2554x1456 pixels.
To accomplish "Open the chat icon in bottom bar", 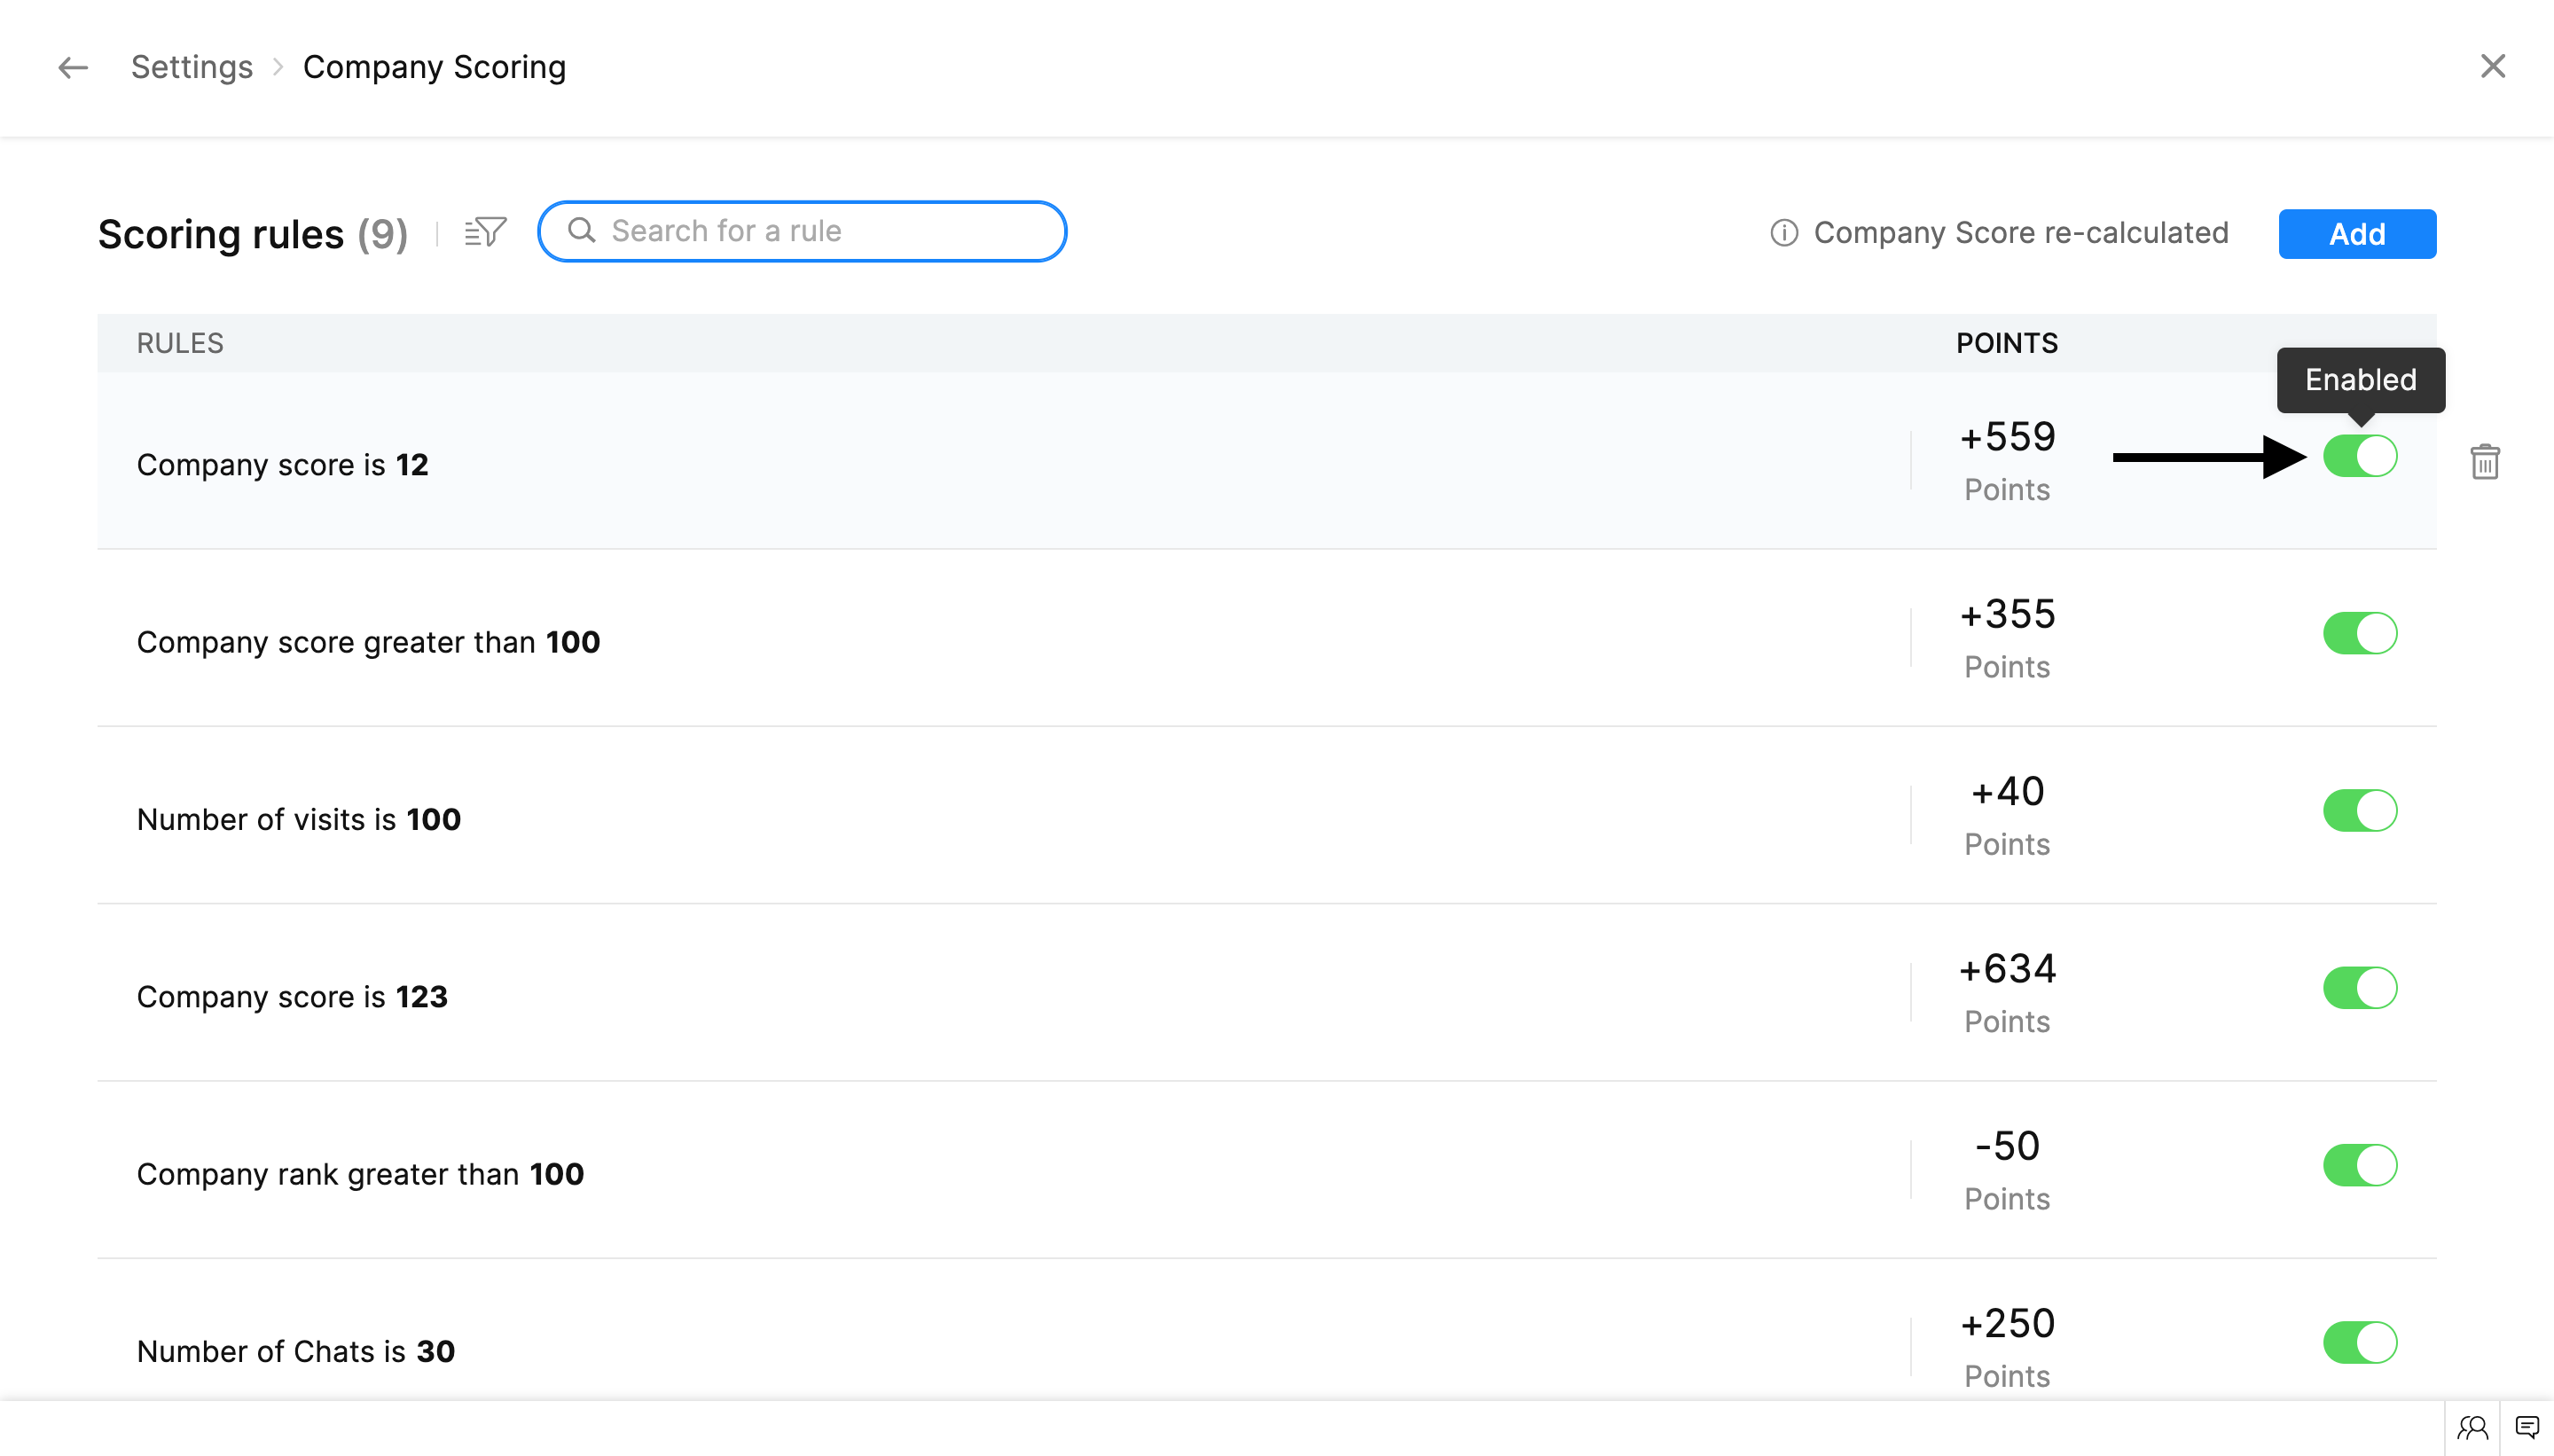I will coord(2527,1428).
